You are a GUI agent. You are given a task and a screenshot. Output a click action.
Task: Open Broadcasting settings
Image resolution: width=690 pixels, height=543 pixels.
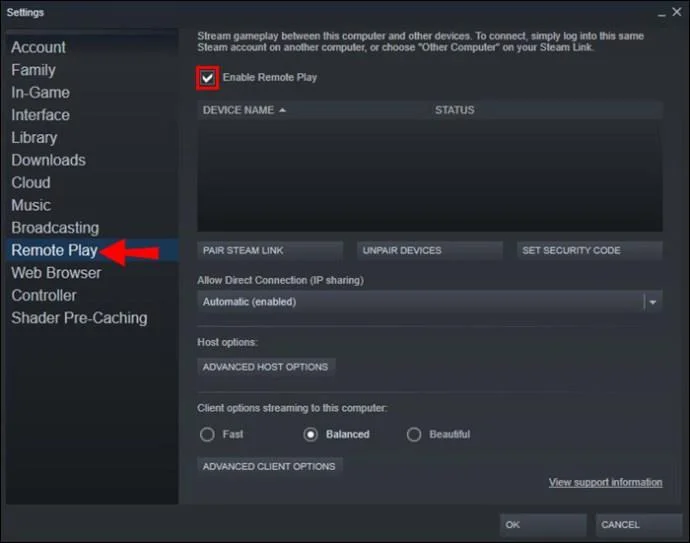pyautogui.click(x=55, y=228)
